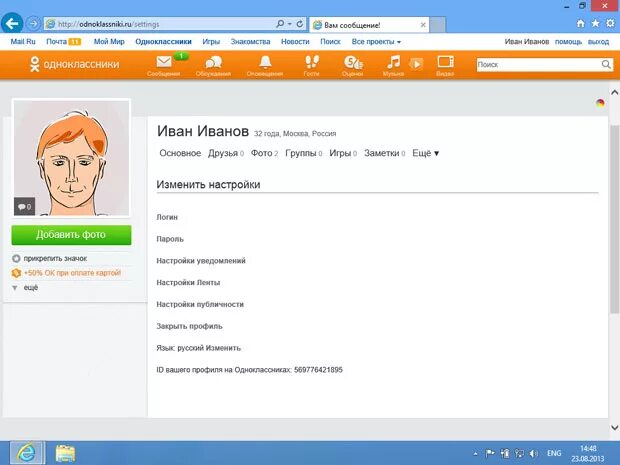Open the Guests footprints icon

pos(312,62)
